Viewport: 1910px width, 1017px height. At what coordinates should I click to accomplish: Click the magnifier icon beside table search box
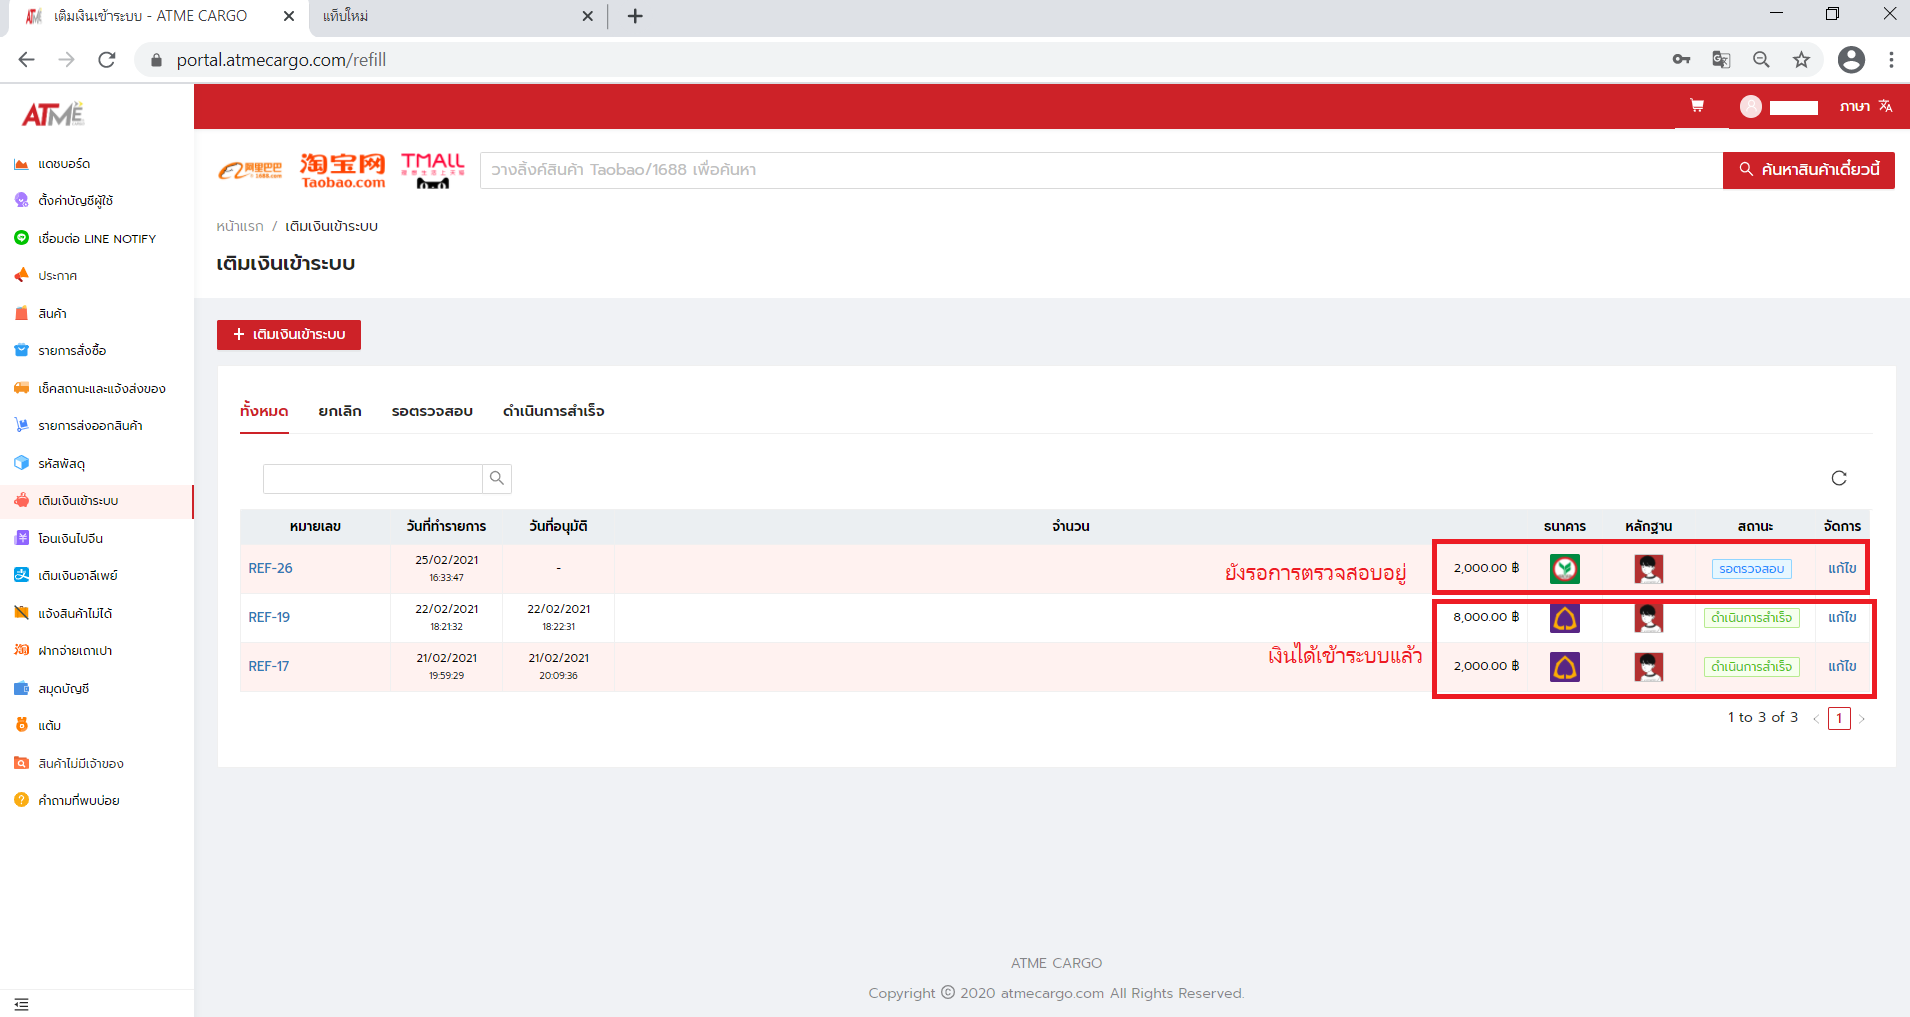(x=497, y=479)
